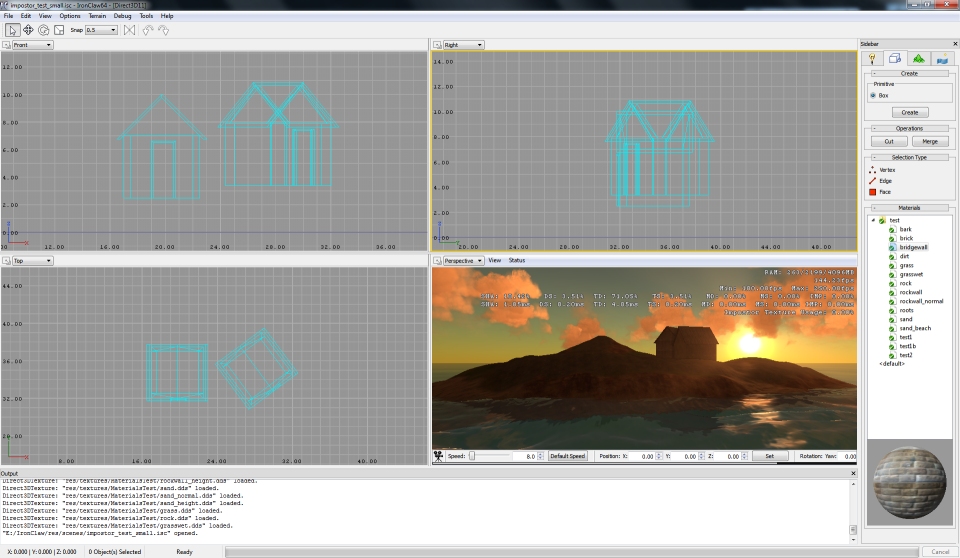Adjust the camera Speed slider
Image resolution: width=960 pixels, height=558 pixels.
pyautogui.click(x=472, y=456)
